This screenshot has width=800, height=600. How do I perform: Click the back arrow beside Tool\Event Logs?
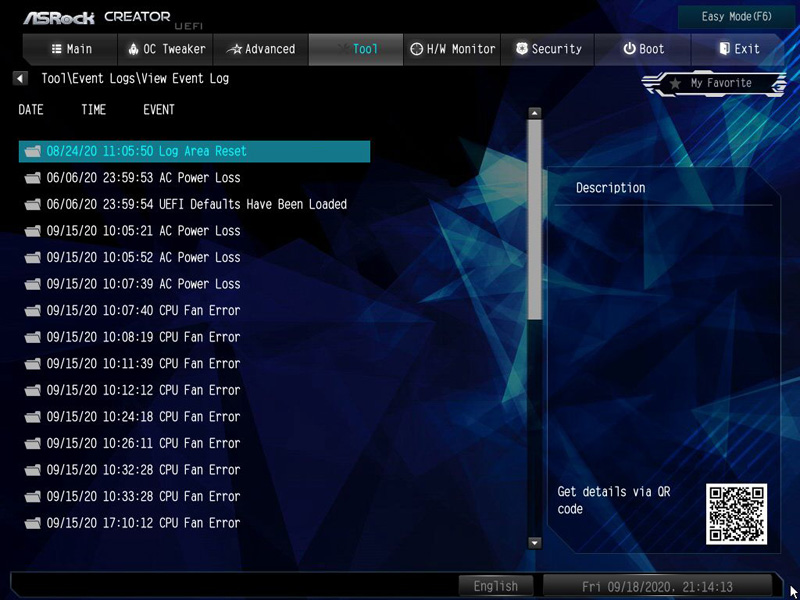pos(20,79)
